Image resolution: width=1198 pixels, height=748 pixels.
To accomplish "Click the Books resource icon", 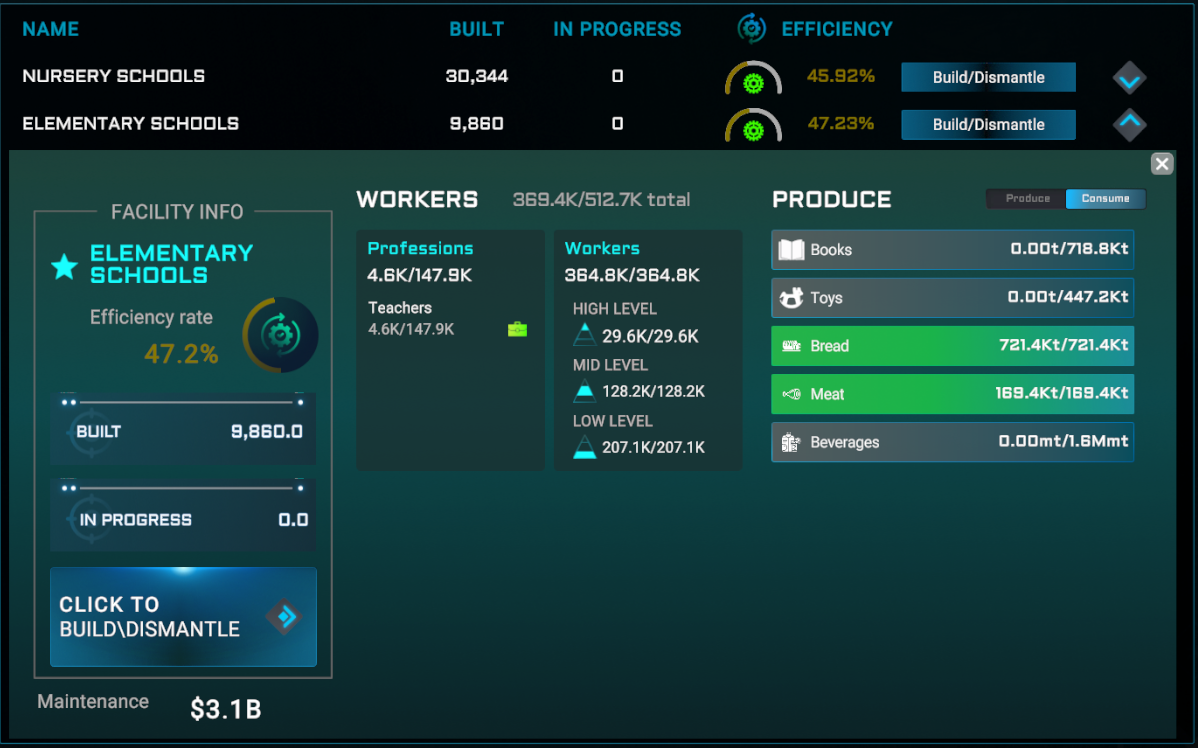I will click(x=791, y=250).
